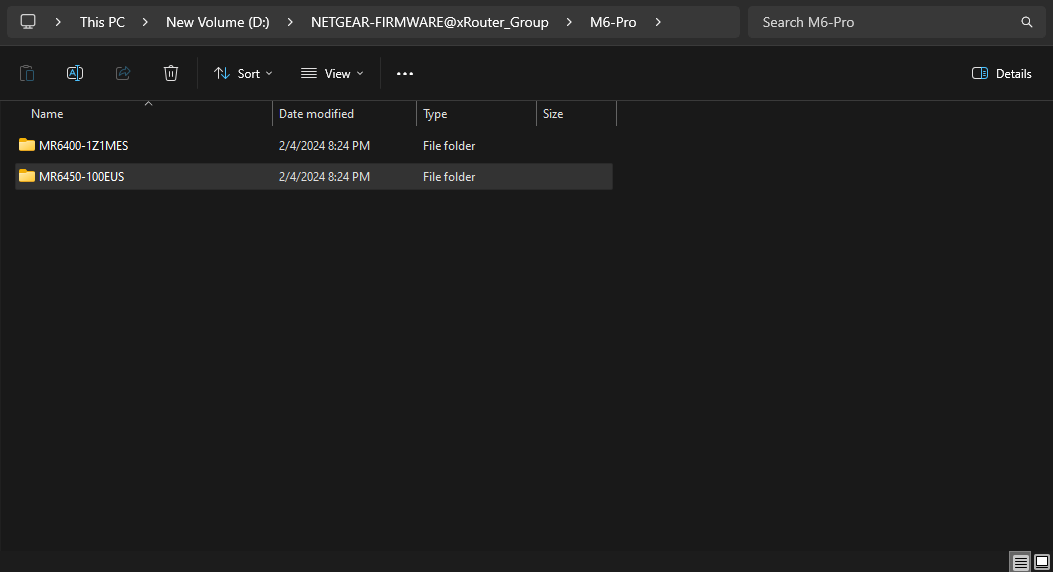Expand the chevron after M6-Pro
Image resolution: width=1053 pixels, height=572 pixels.
pos(658,22)
